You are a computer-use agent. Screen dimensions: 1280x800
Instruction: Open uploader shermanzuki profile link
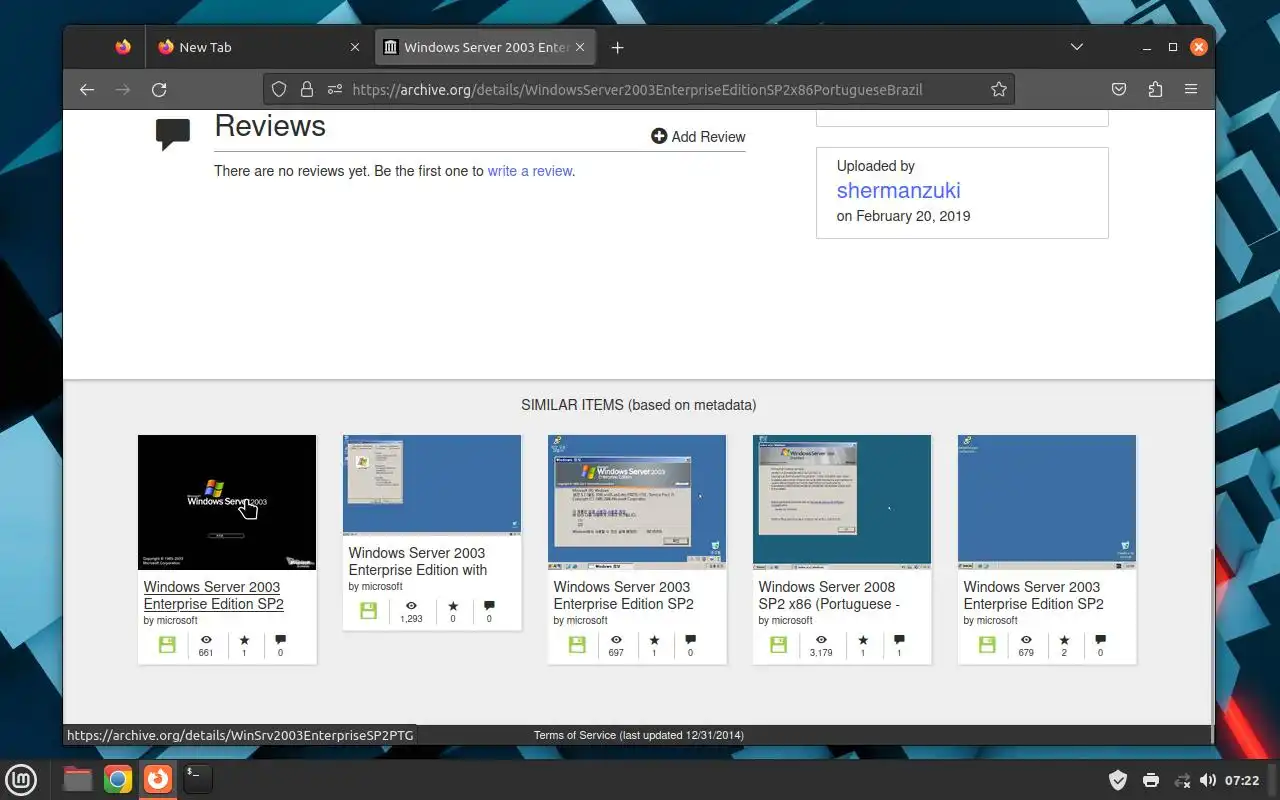[898, 190]
